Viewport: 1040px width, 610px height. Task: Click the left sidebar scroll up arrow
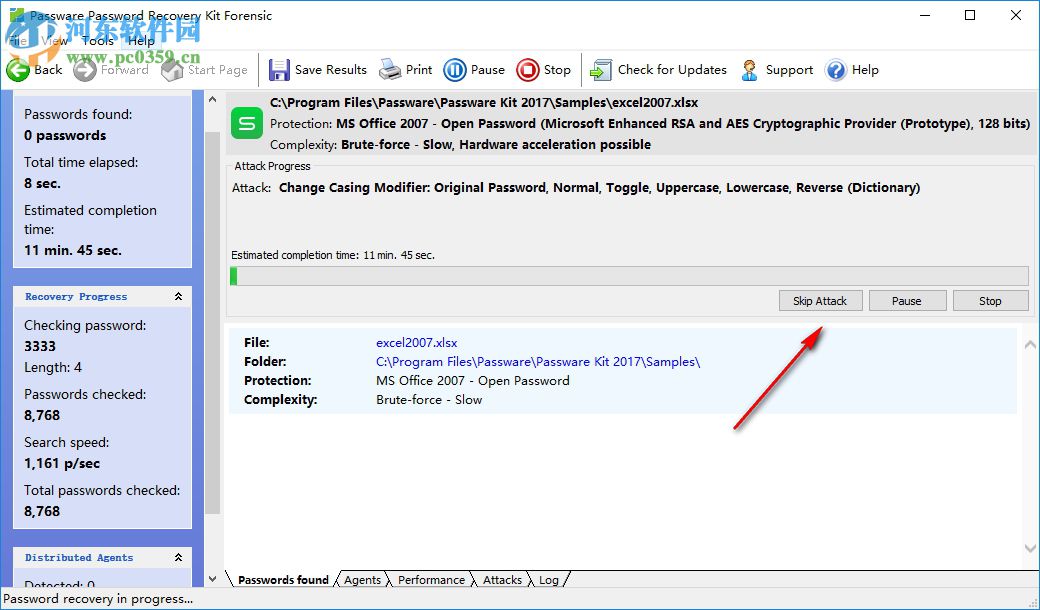[212, 99]
